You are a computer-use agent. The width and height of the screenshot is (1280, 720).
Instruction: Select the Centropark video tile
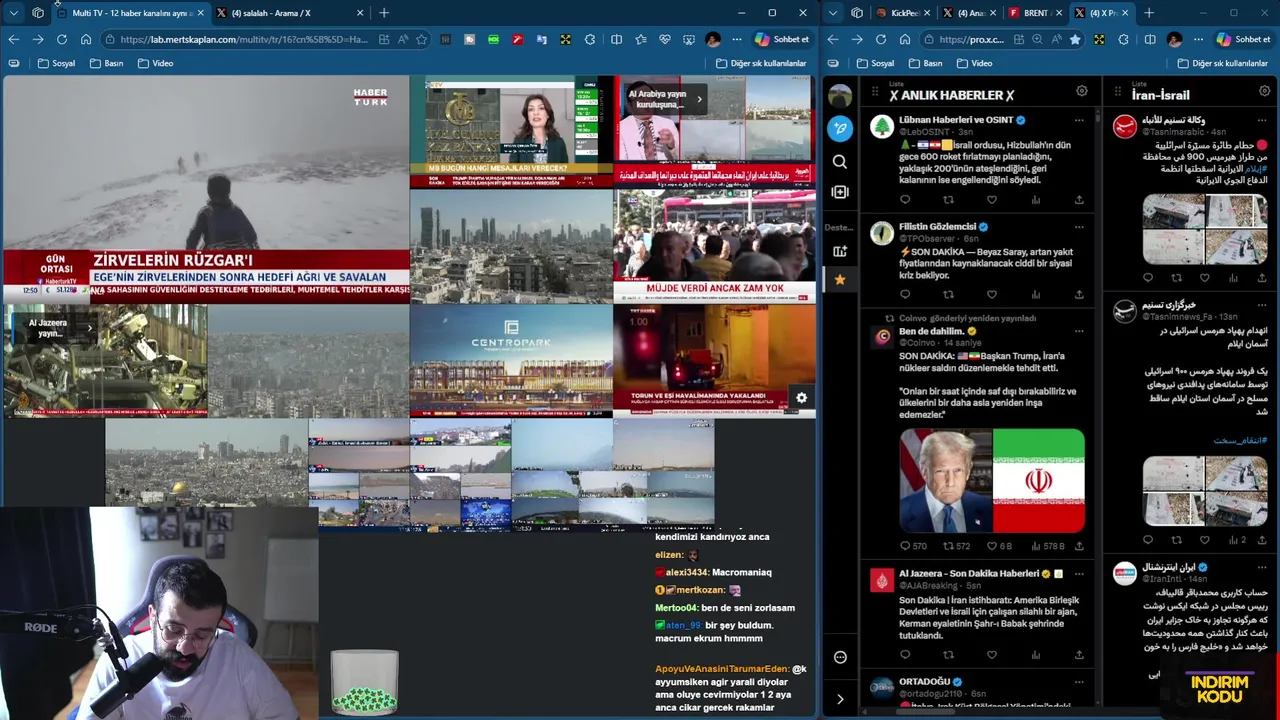click(511, 360)
